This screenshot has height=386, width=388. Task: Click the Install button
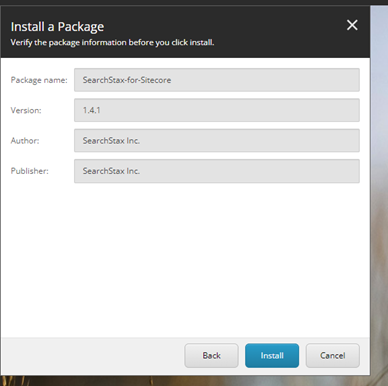click(272, 356)
